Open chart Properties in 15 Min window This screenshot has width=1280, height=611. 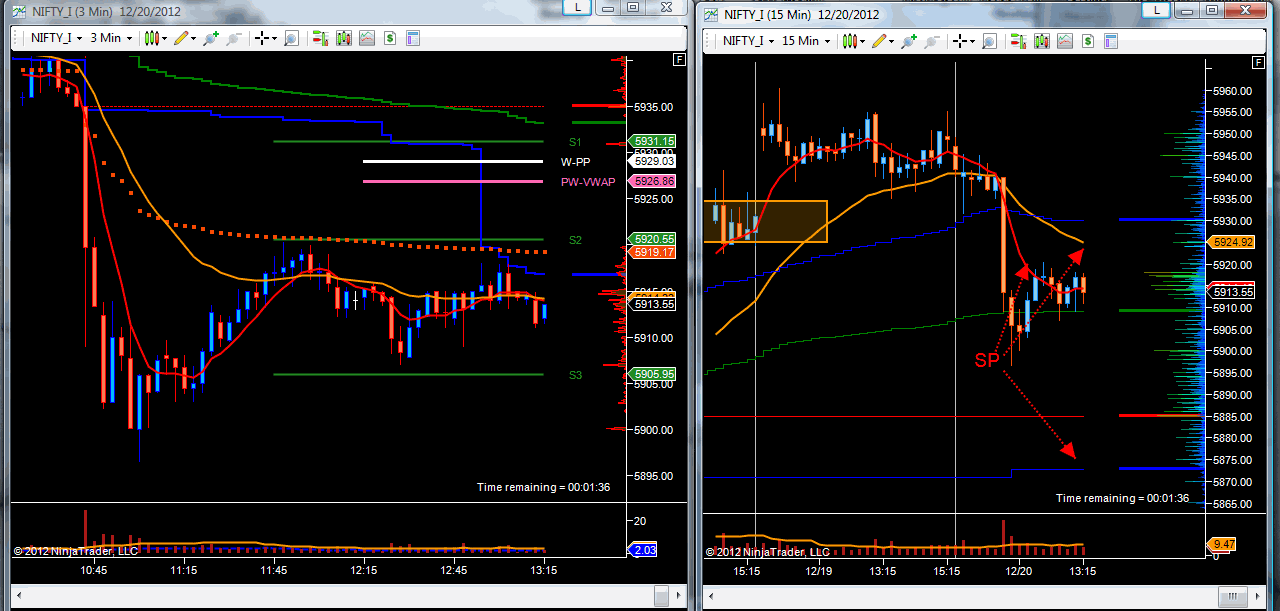1110,41
